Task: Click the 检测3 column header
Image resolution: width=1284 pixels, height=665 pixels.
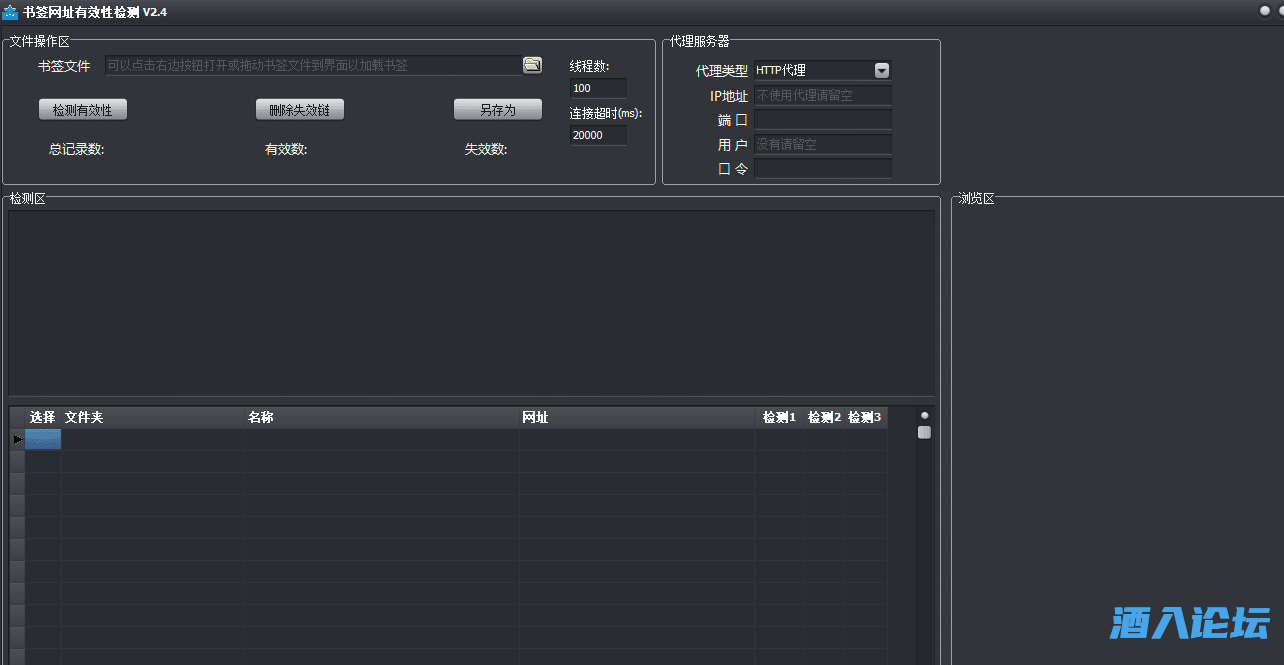Action: pyautogui.click(x=864, y=417)
